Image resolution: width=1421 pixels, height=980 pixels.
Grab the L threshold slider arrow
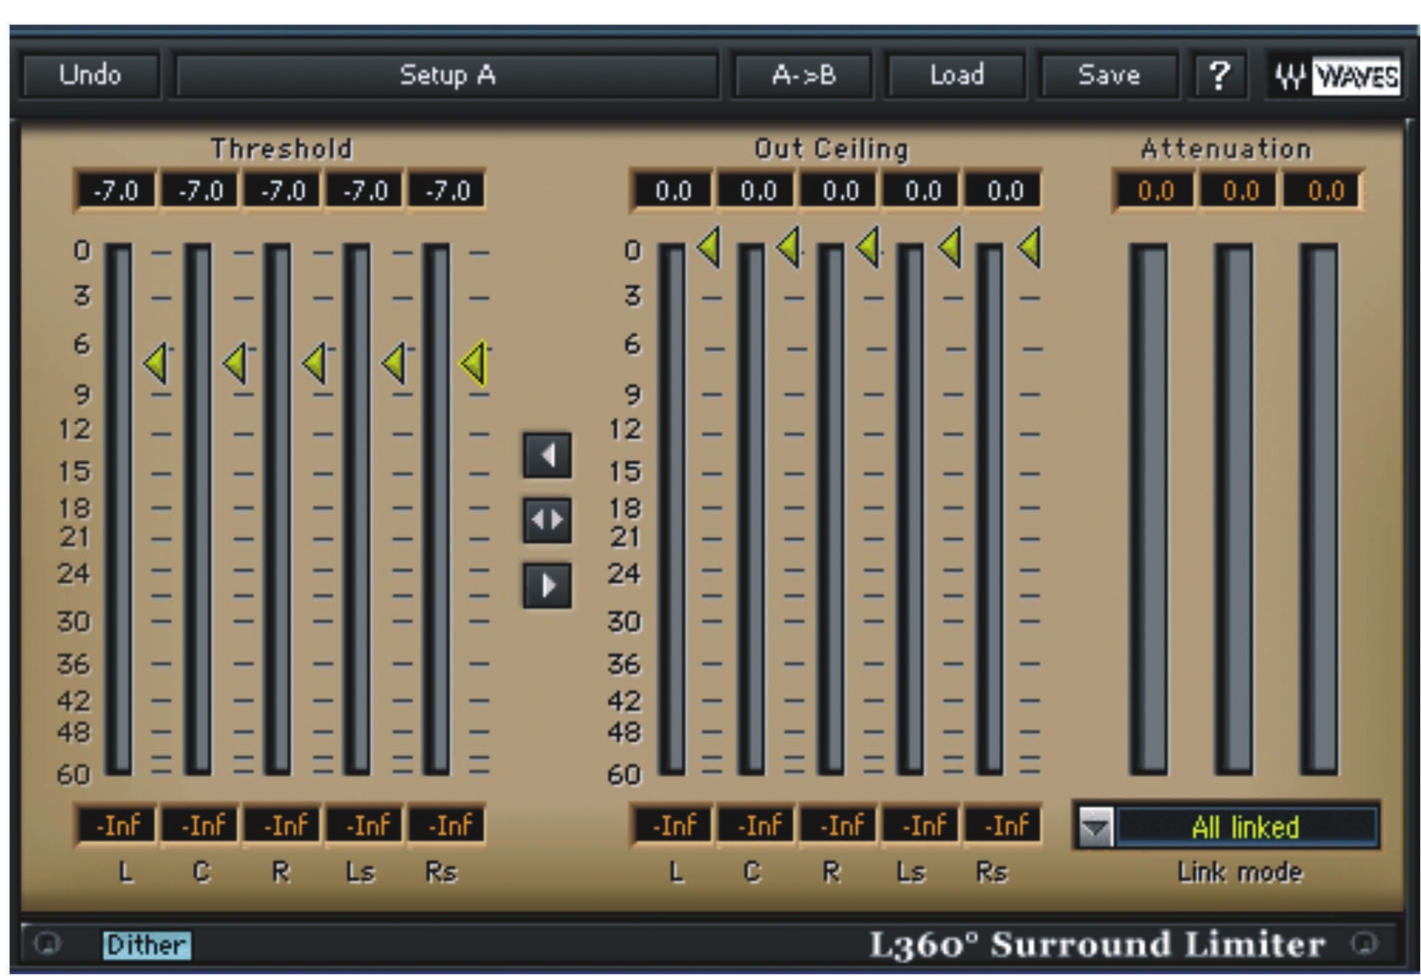(156, 363)
